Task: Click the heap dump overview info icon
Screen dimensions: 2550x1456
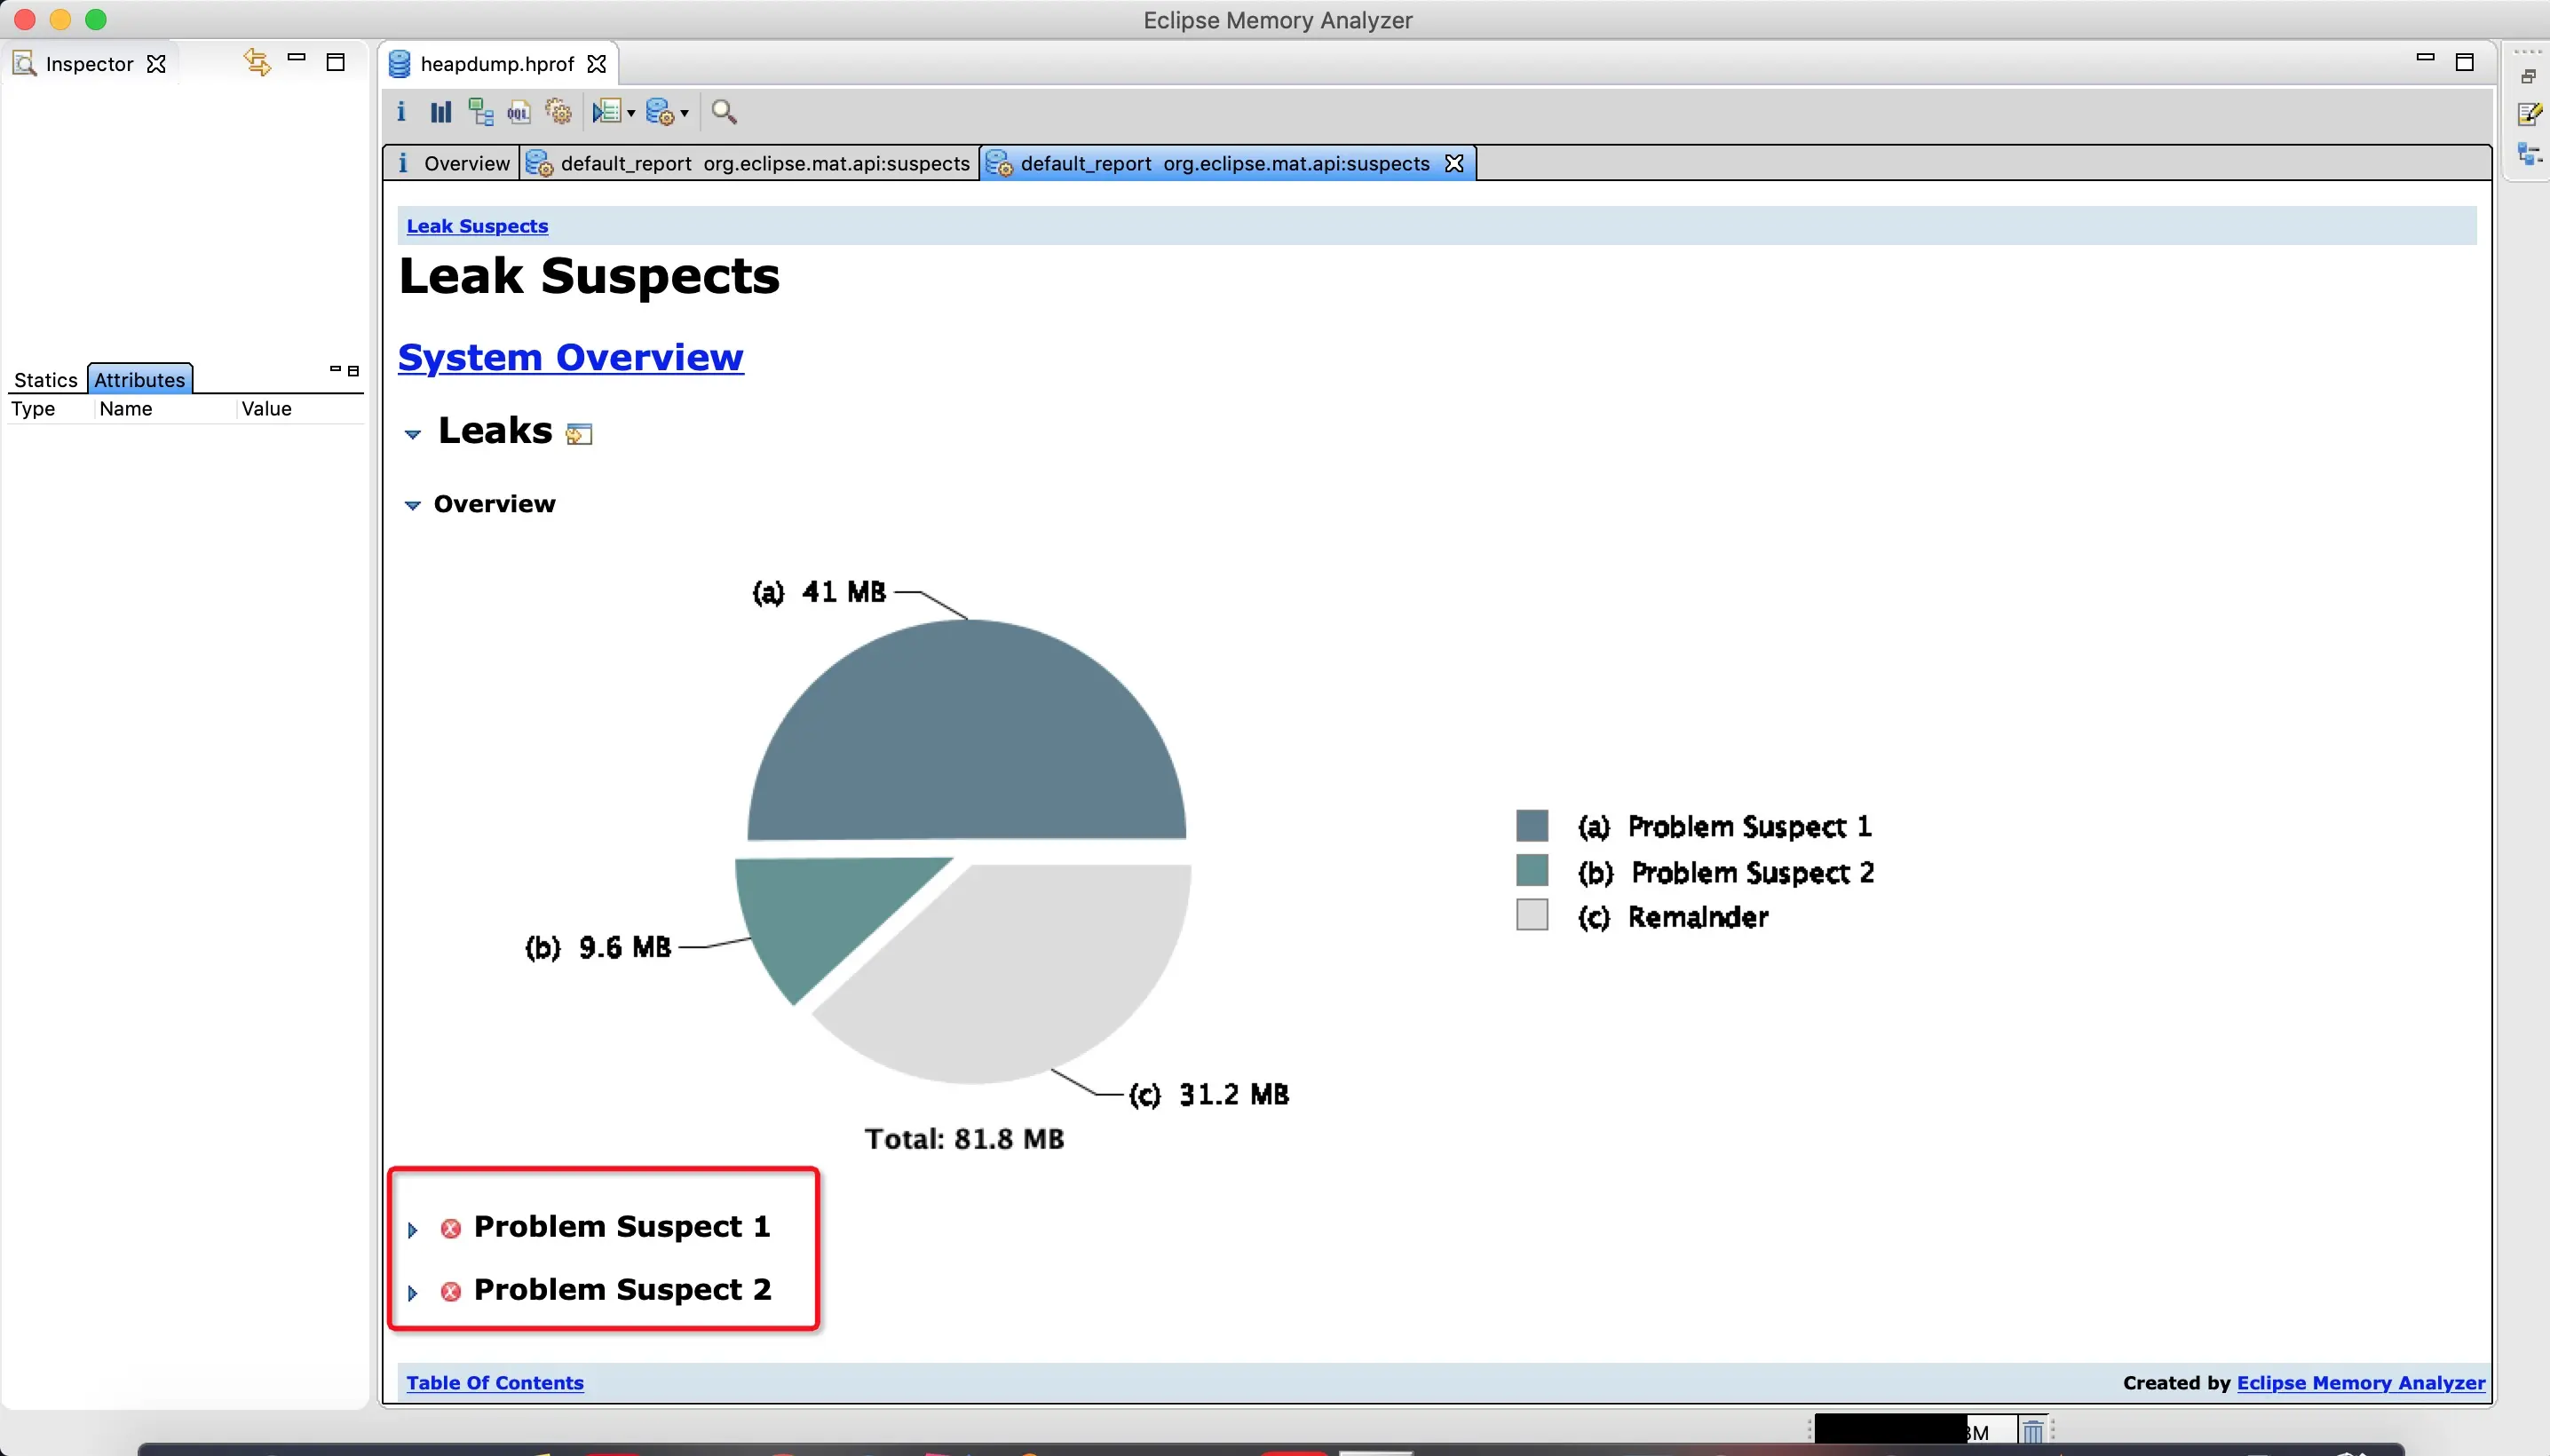Action: pyautogui.click(x=401, y=112)
